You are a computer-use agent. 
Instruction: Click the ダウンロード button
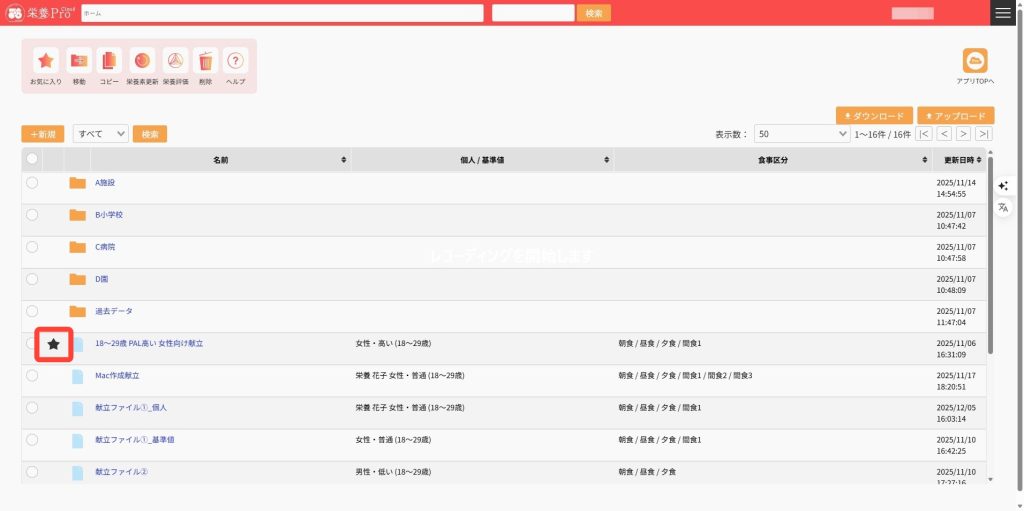(x=874, y=116)
